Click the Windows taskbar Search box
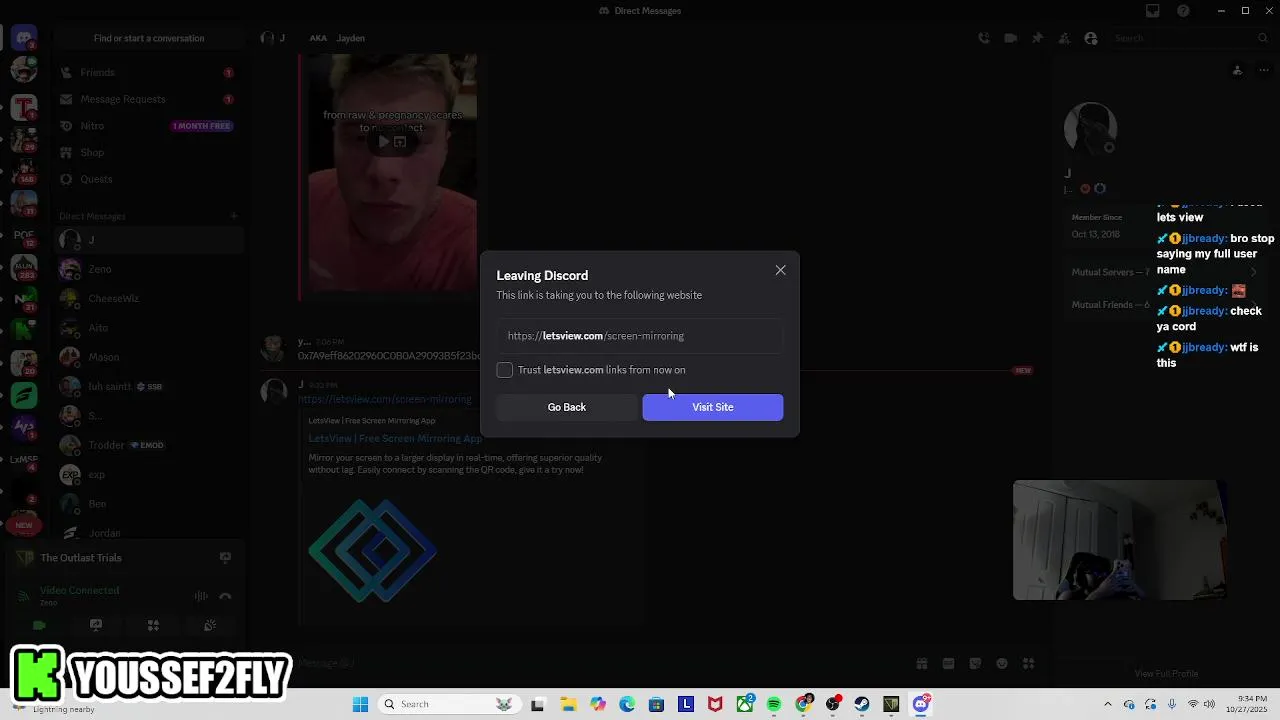This screenshot has width=1280, height=720. pos(449,704)
